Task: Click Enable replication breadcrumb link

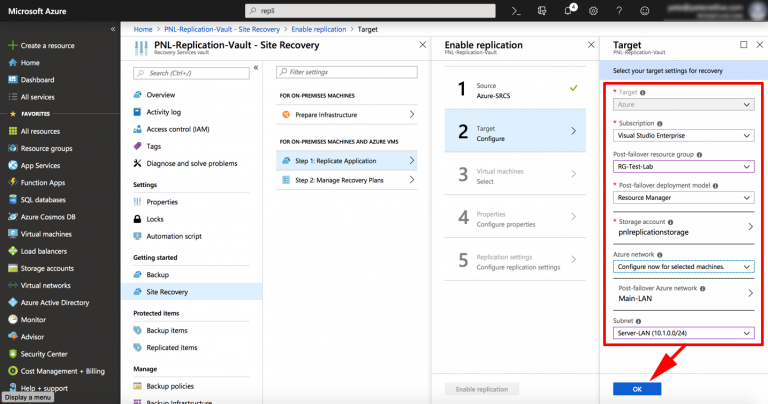Action: pyautogui.click(x=319, y=29)
